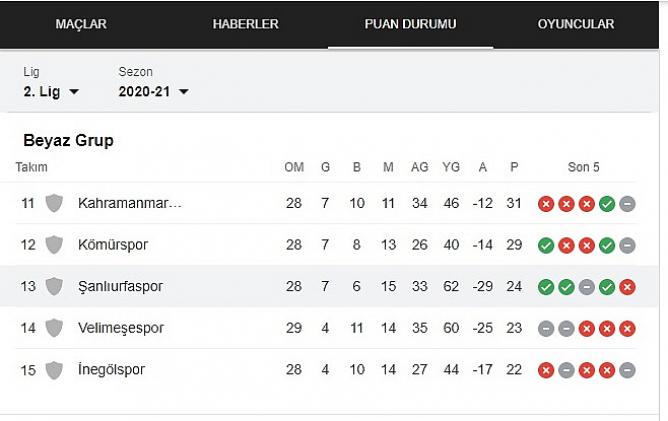668x421 pixels.
Task: Click the Şanlıurfaspor team shield icon
Action: click(x=54, y=286)
